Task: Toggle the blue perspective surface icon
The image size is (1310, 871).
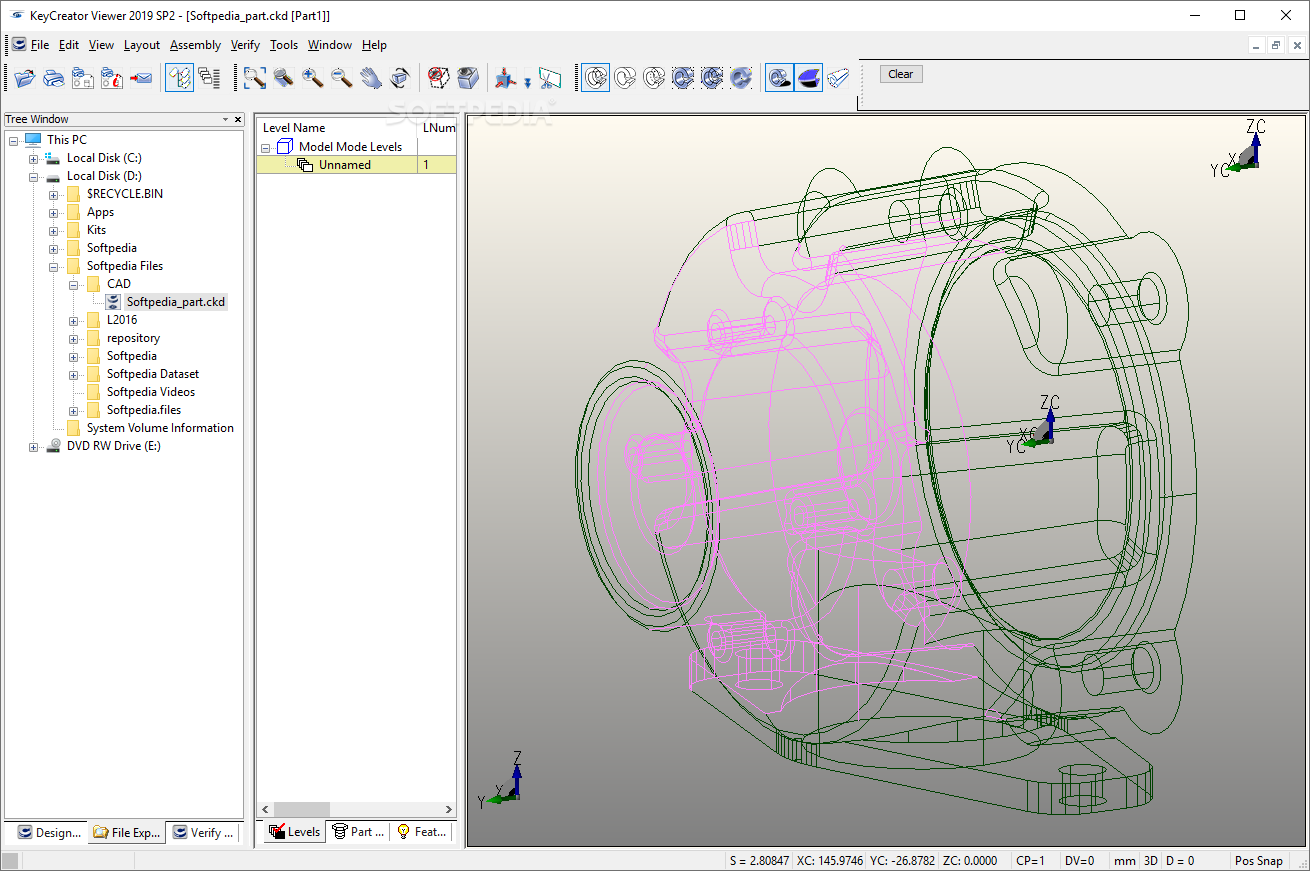Action: pos(808,78)
